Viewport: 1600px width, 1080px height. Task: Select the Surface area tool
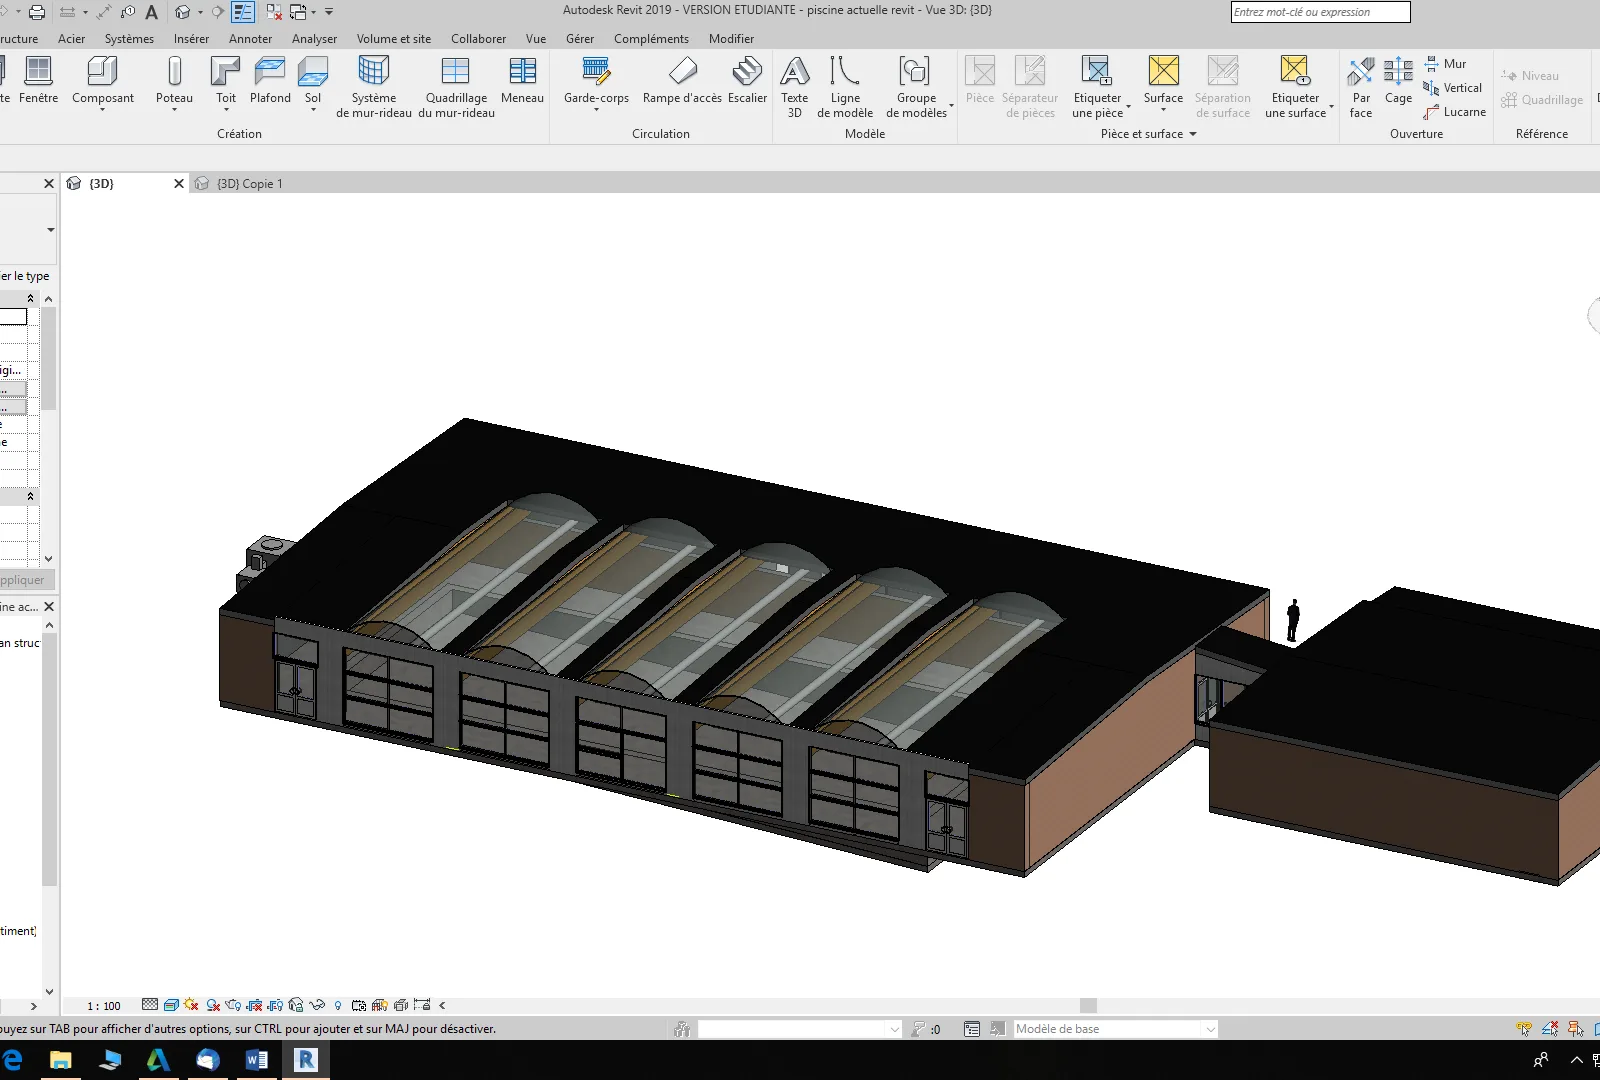(1163, 82)
